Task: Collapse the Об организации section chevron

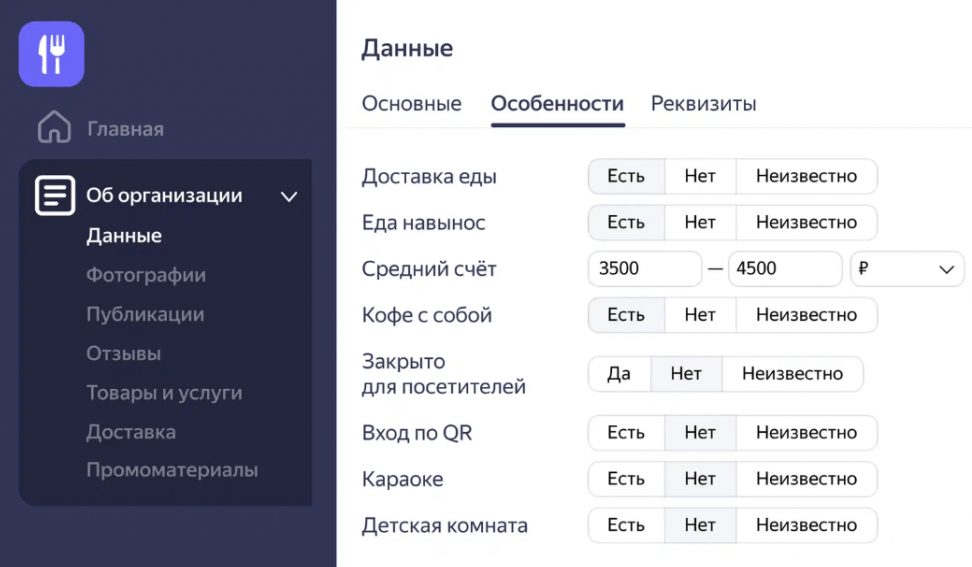Action: (x=289, y=197)
